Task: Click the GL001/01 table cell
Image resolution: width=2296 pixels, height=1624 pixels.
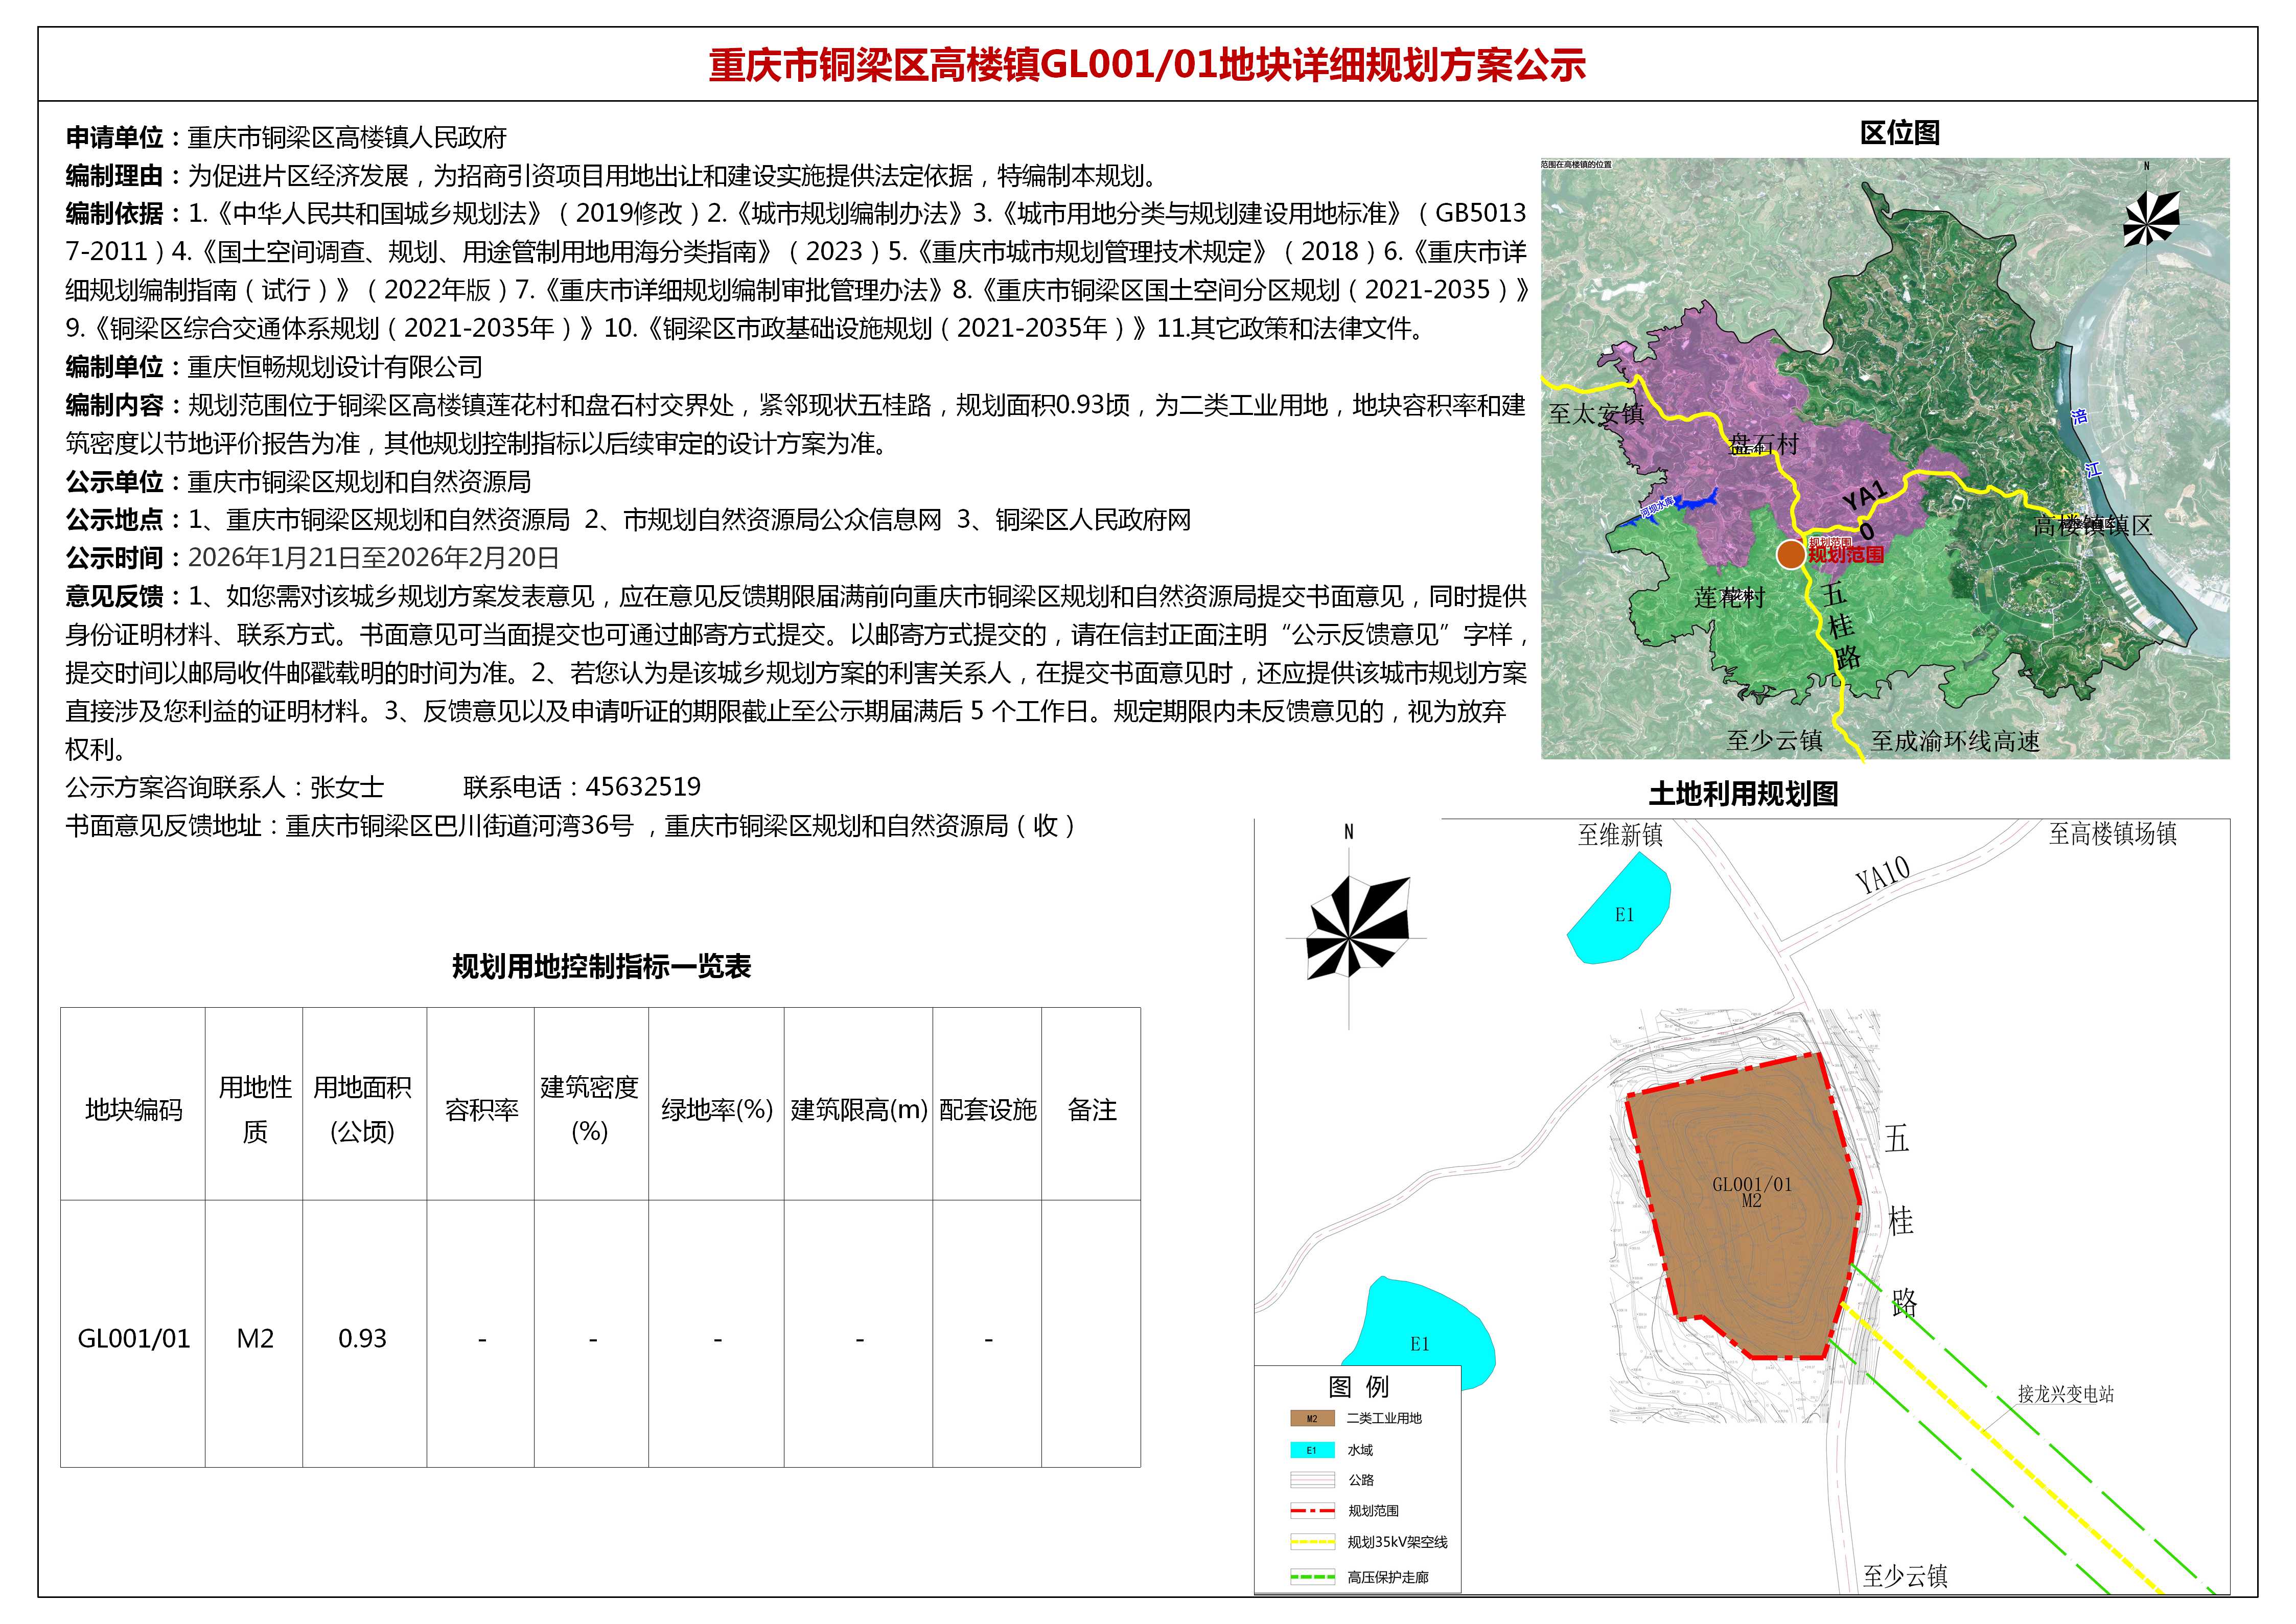Action: coord(133,1338)
